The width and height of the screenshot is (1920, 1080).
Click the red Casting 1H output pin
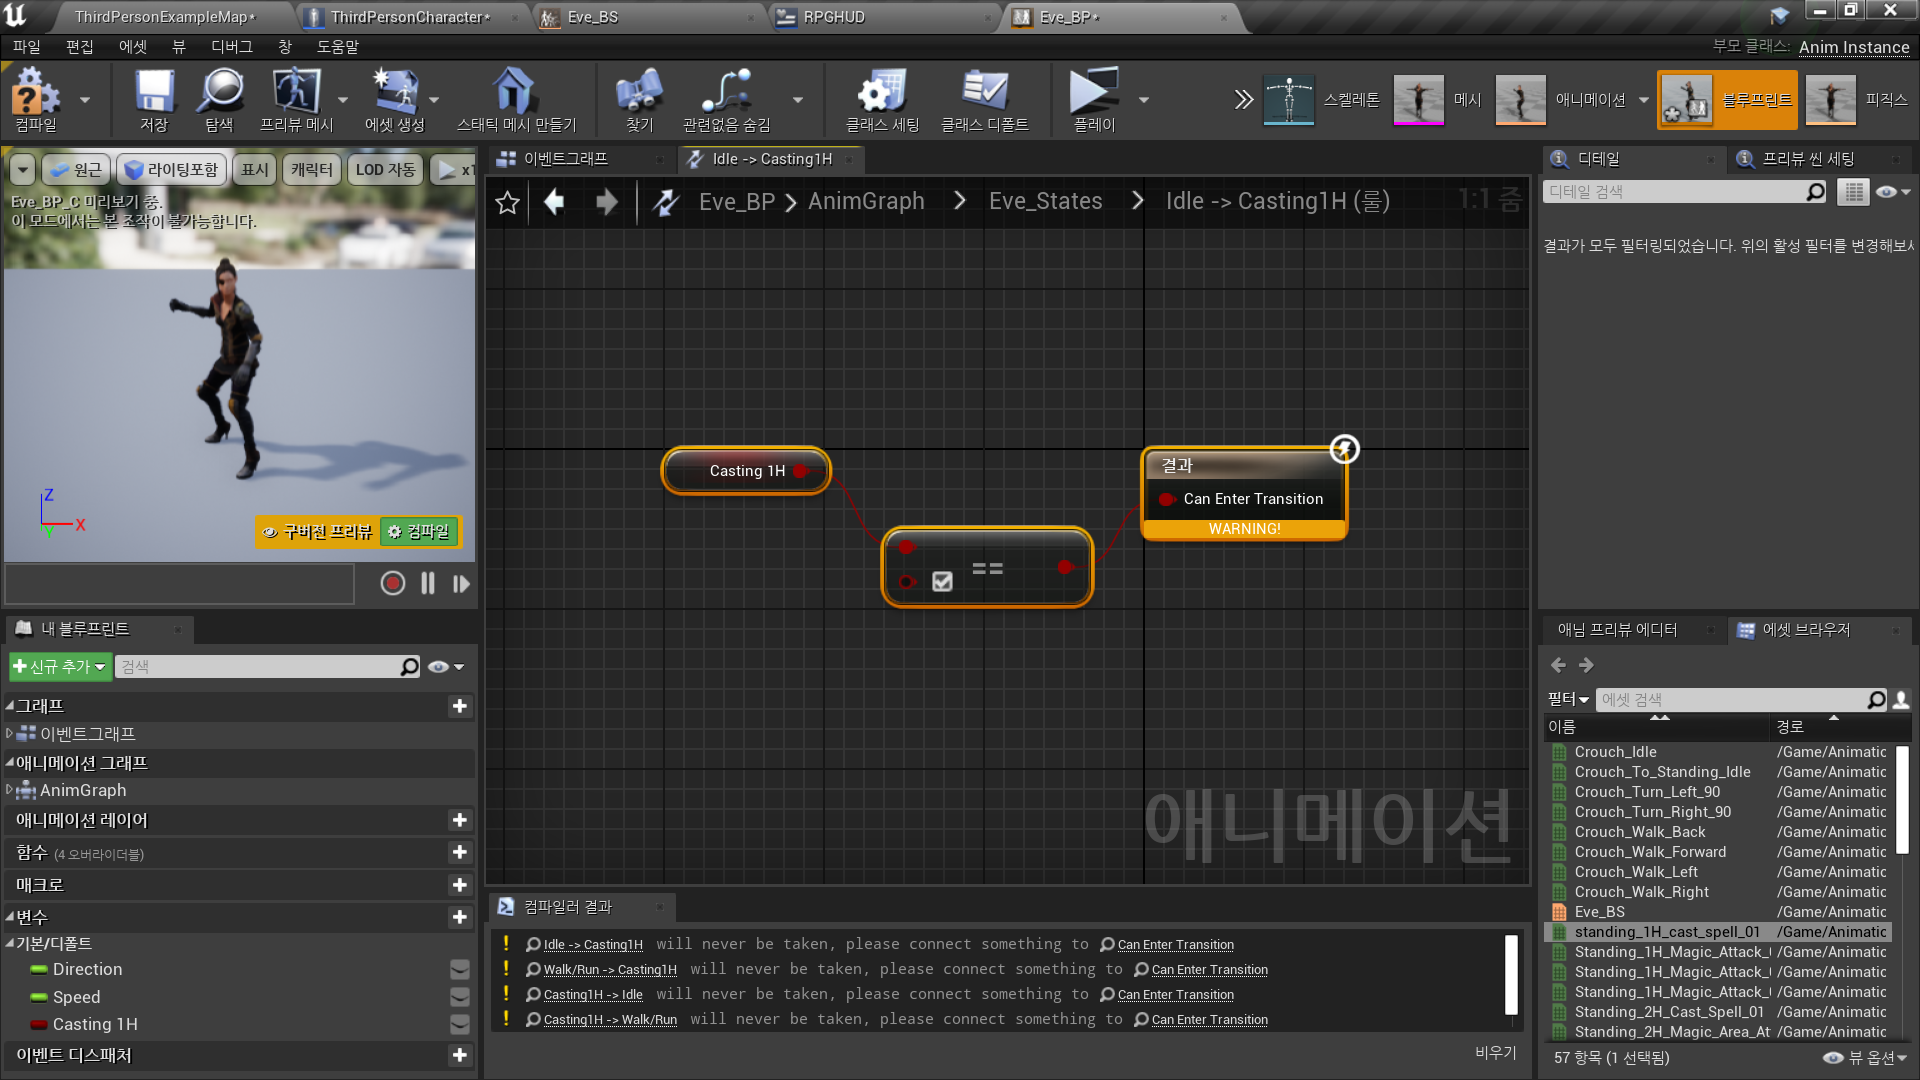point(800,471)
